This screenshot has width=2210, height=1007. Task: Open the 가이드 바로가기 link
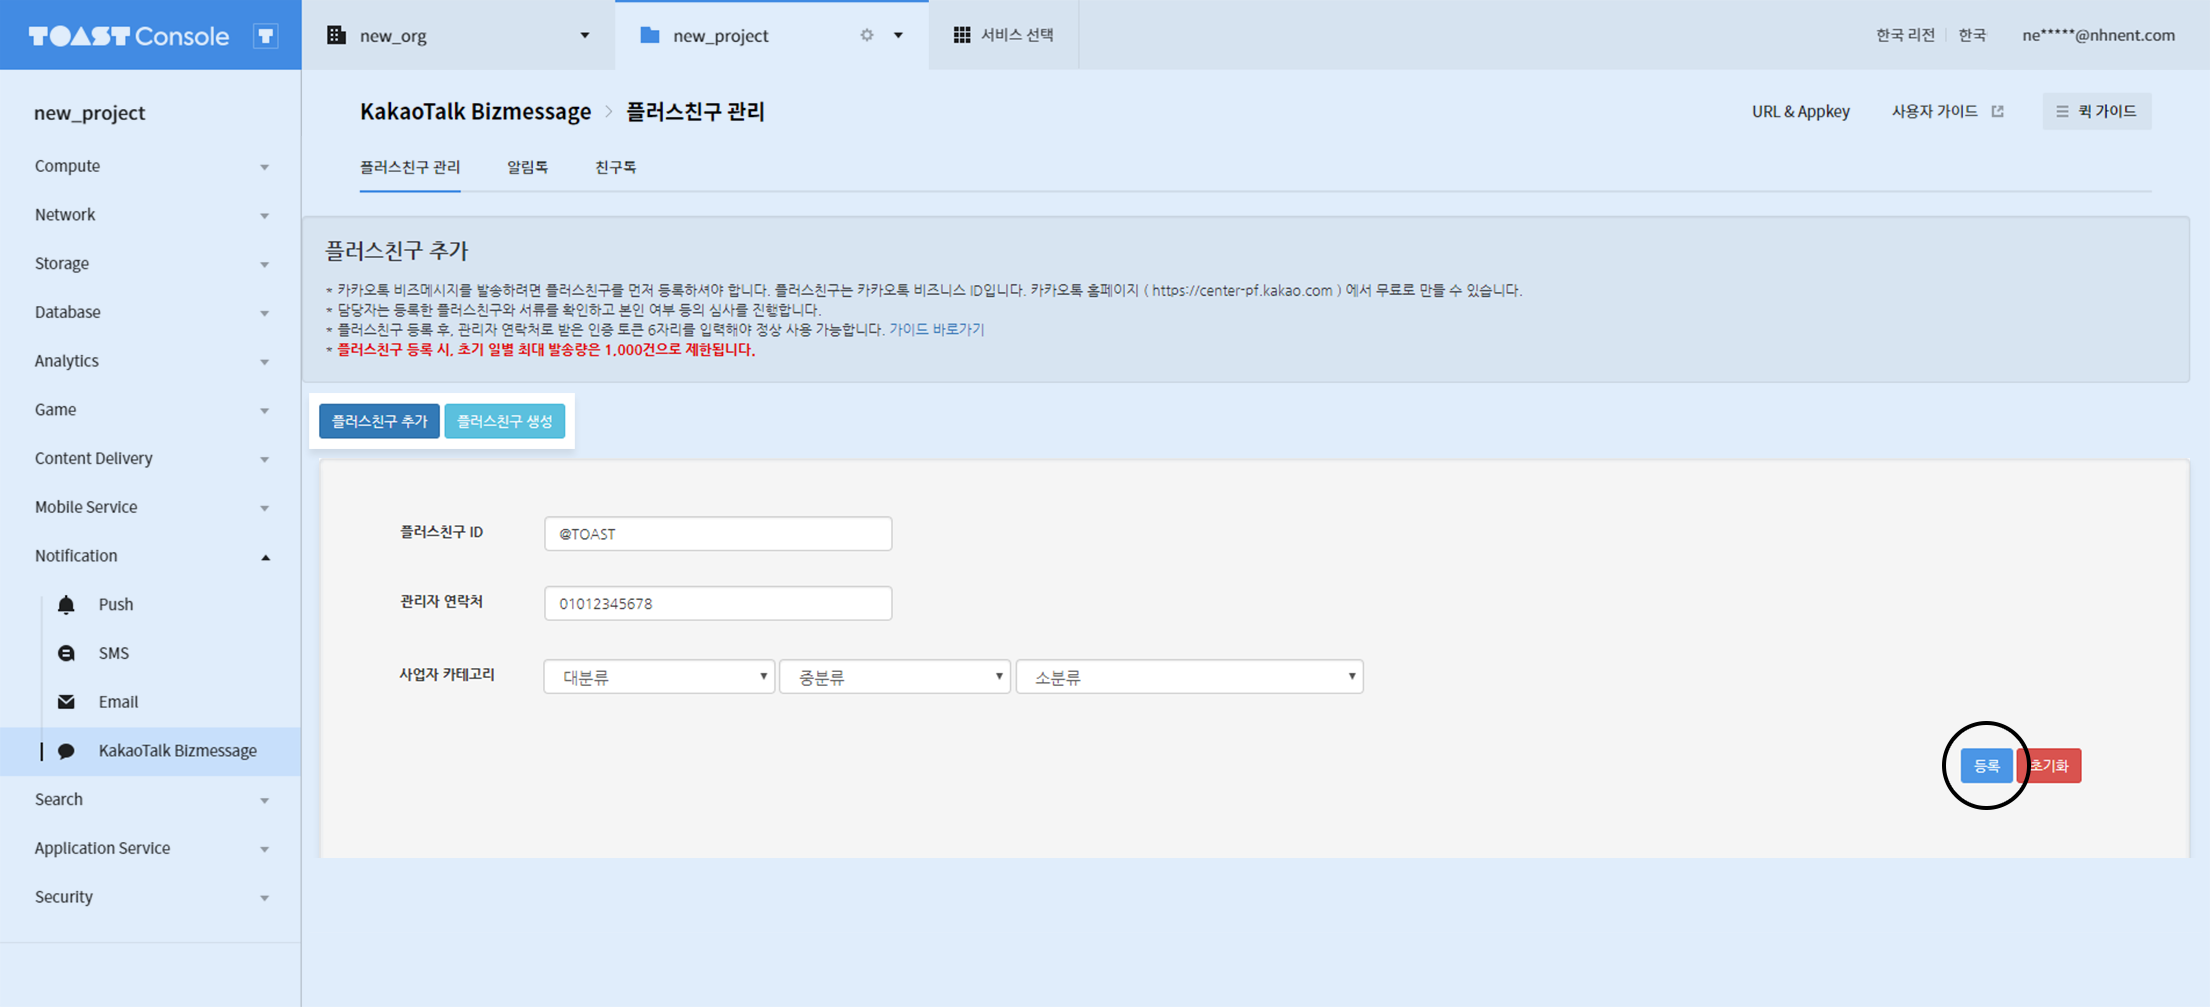tap(937, 329)
